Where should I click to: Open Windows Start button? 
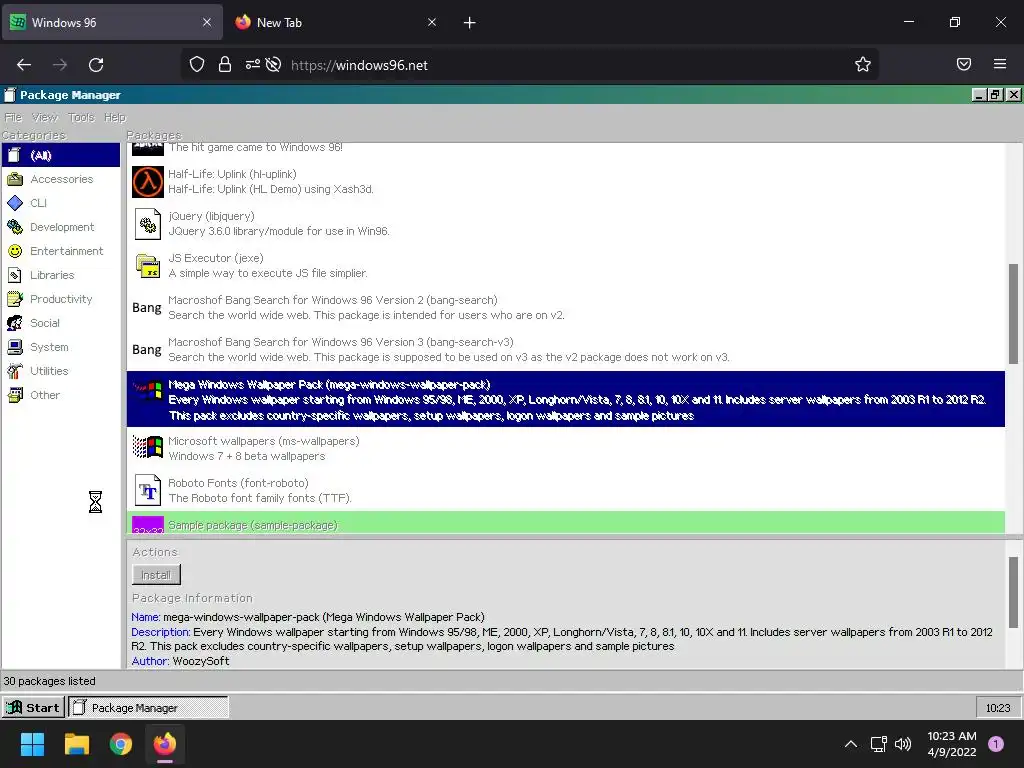[32, 744]
